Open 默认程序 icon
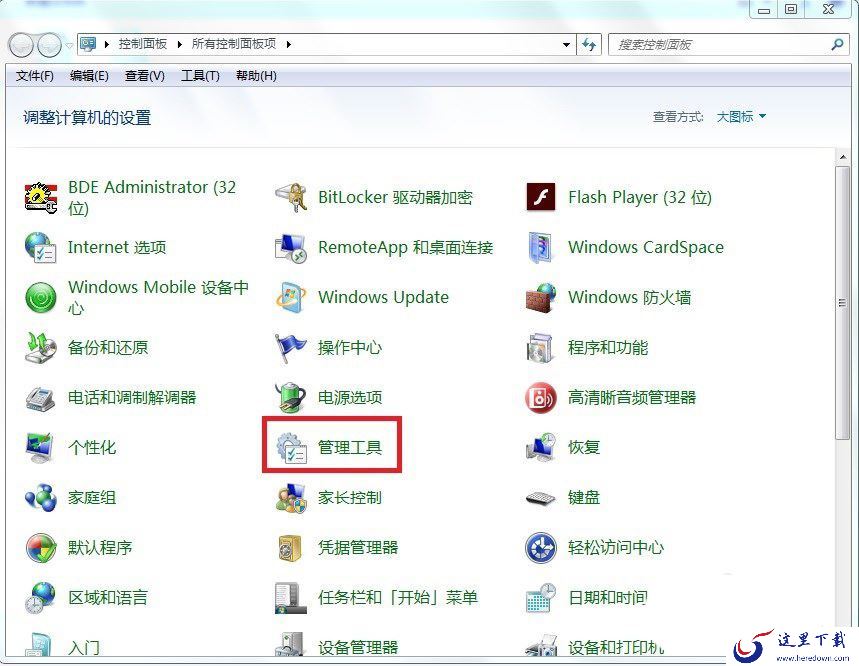Screen dimensions: 859x666 tap(41, 548)
